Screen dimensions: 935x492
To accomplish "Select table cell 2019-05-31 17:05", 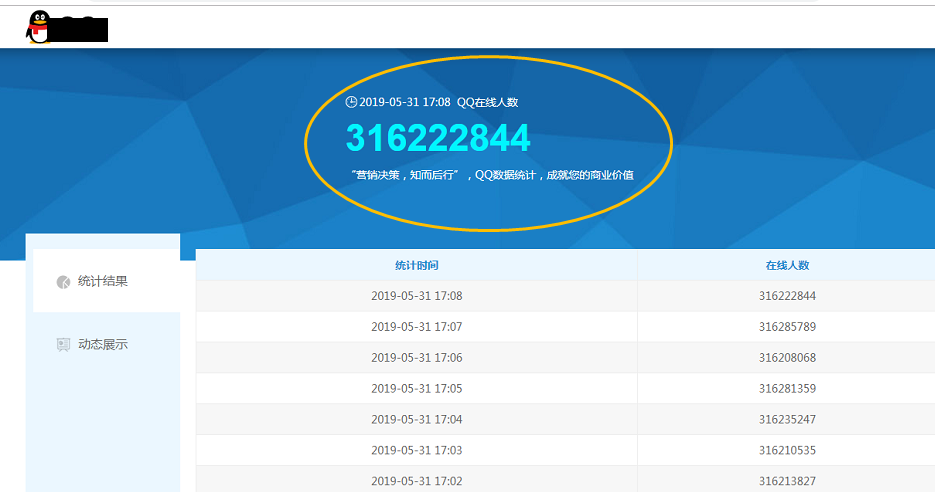I will (417, 389).
